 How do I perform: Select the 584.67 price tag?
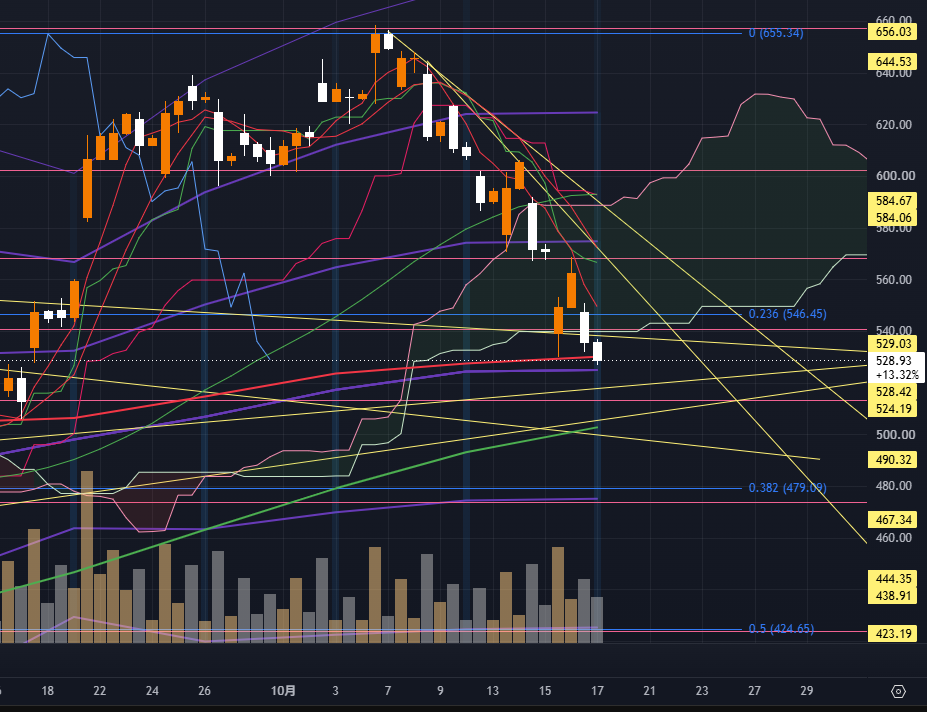coord(893,201)
